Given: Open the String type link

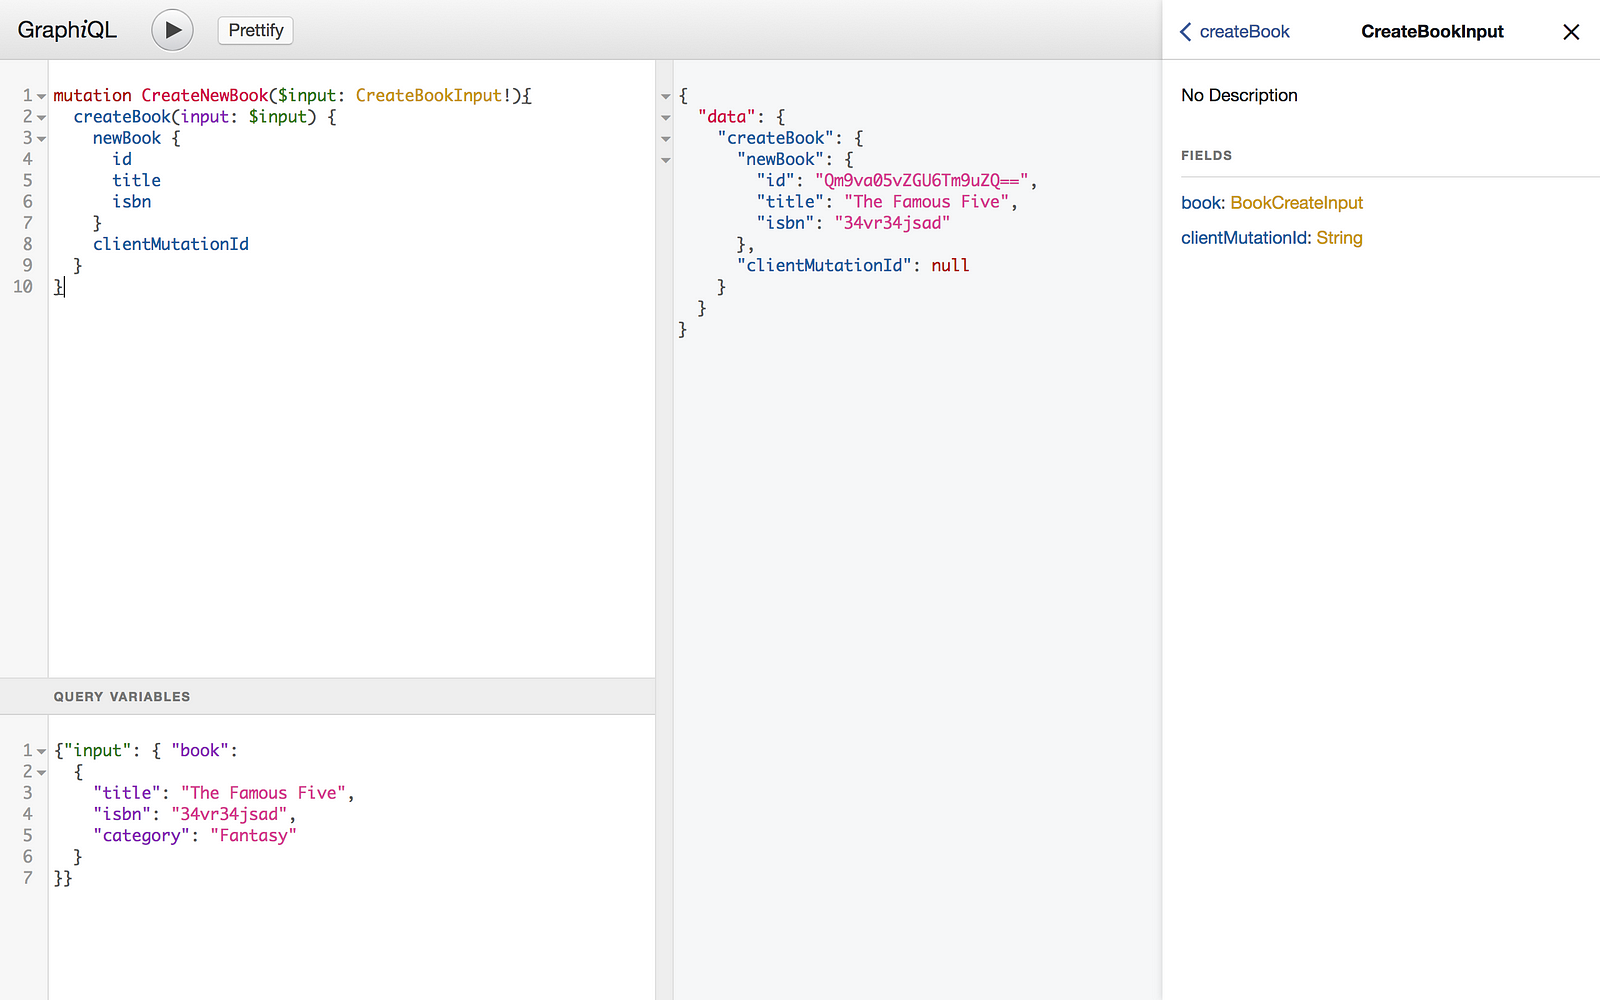Looking at the screenshot, I should (x=1339, y=238).
